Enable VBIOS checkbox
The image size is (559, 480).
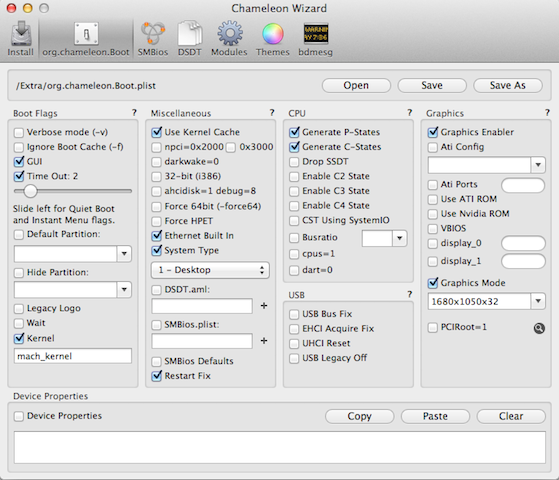(x=432, y=229)
